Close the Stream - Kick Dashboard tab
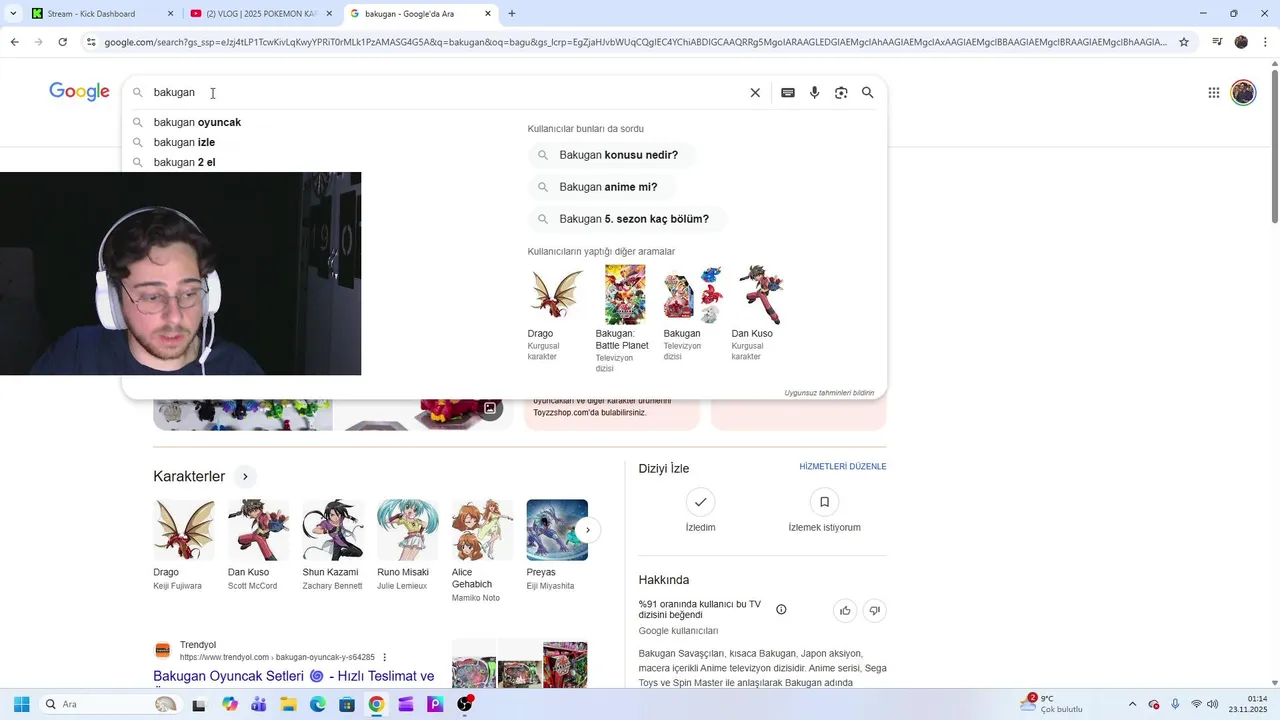 [x=170, y=14]
